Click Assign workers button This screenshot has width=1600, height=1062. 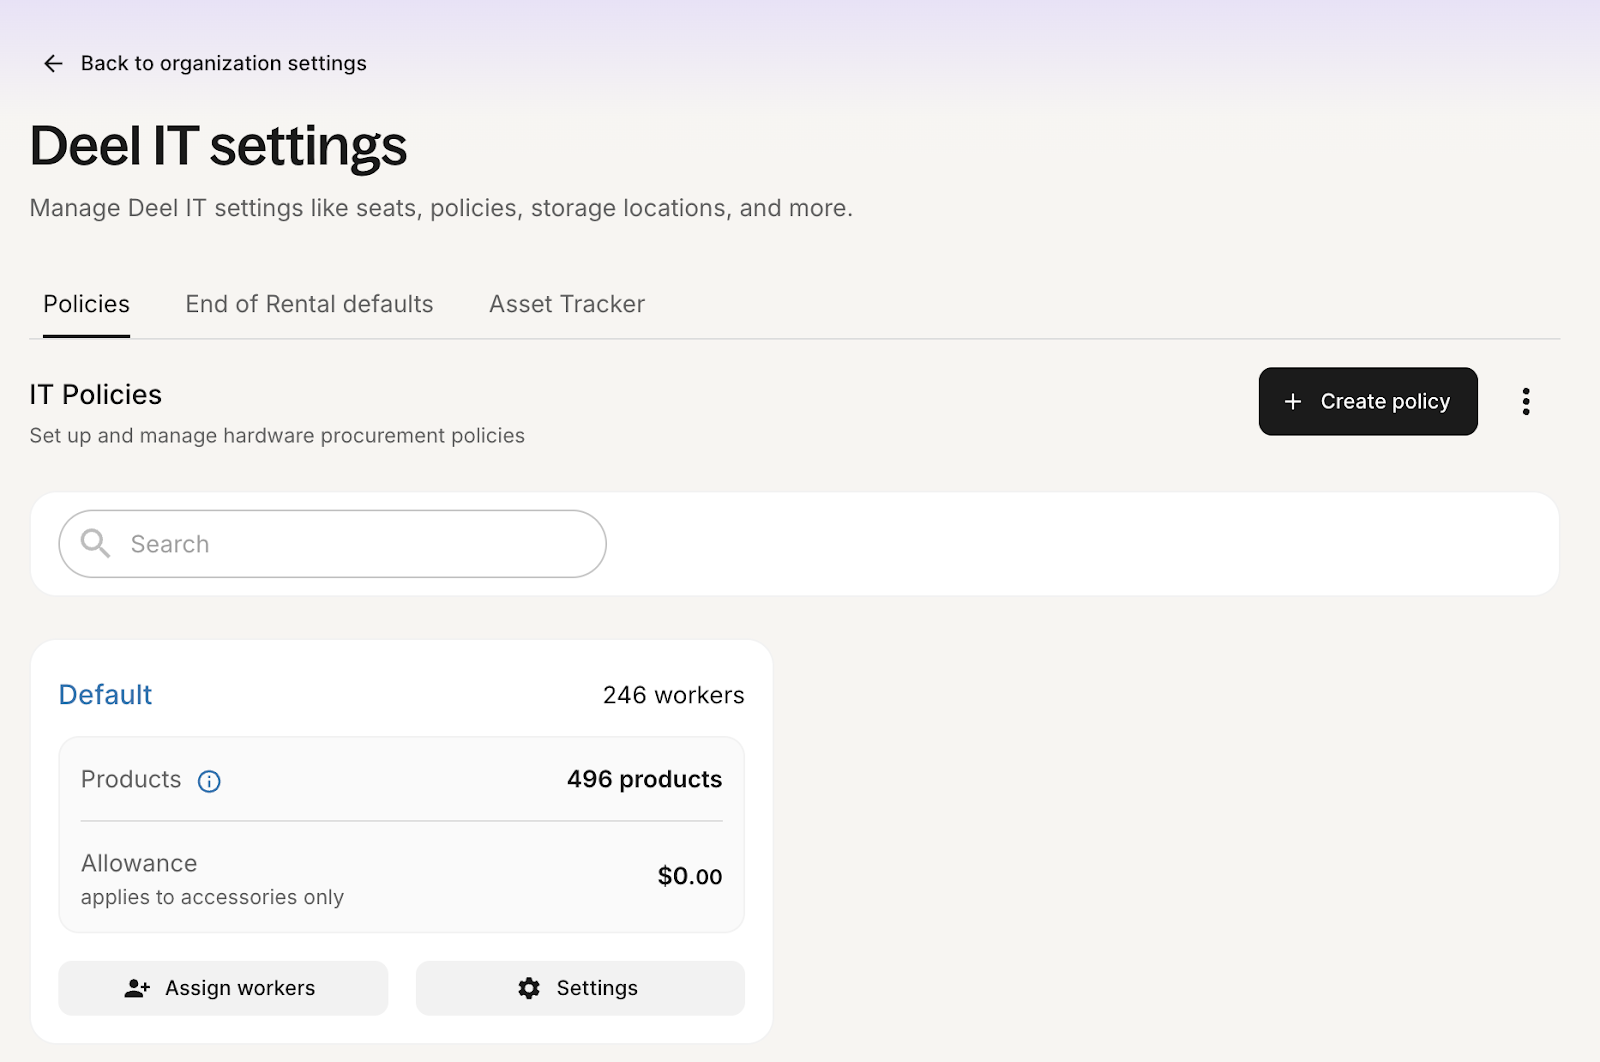click(223, 988)
